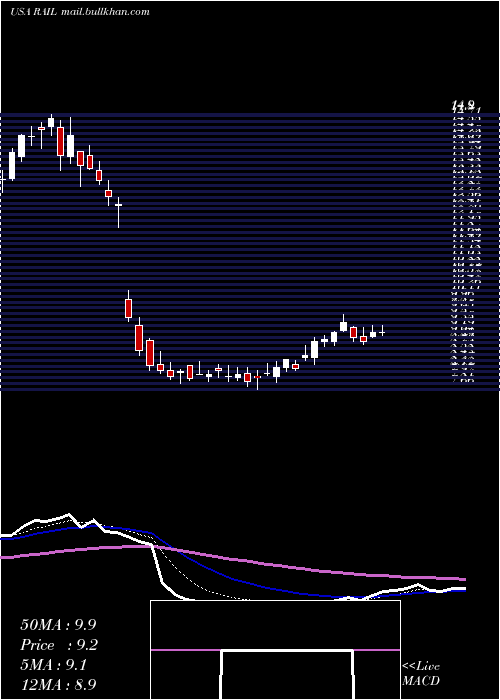The height and width of the screenshot is (700, 500).
Task: Click the highest white candlestick at chart top
Action: pyautogui.click(x=51, y=125)
